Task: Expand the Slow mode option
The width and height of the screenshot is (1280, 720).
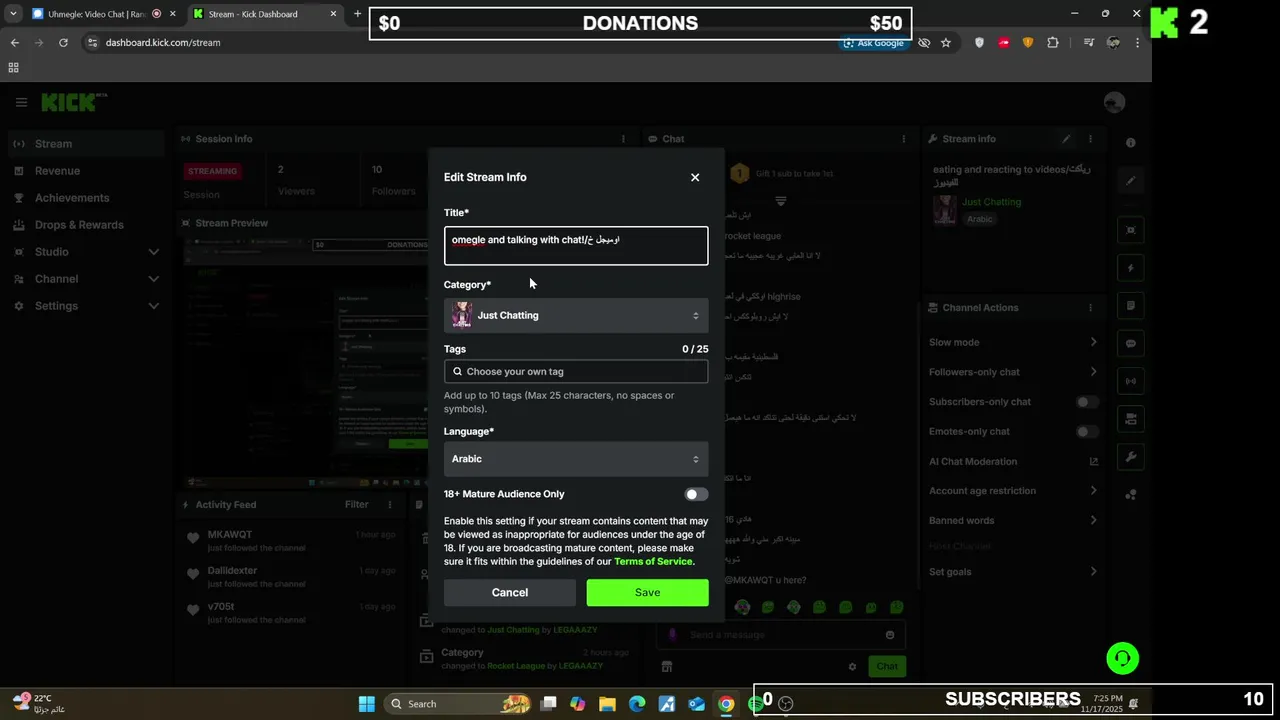Action: pos(1014,342)
